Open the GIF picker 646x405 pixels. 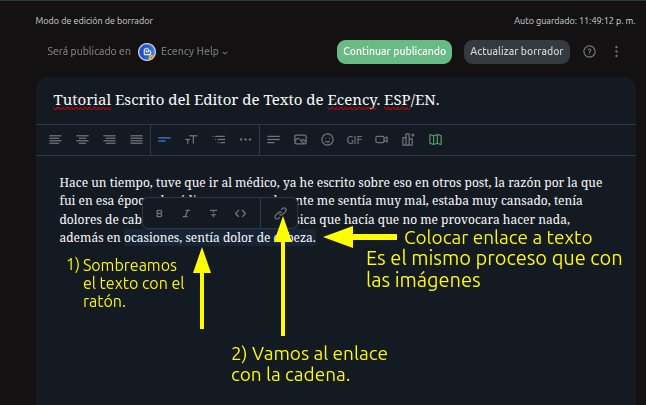(354, 140)
